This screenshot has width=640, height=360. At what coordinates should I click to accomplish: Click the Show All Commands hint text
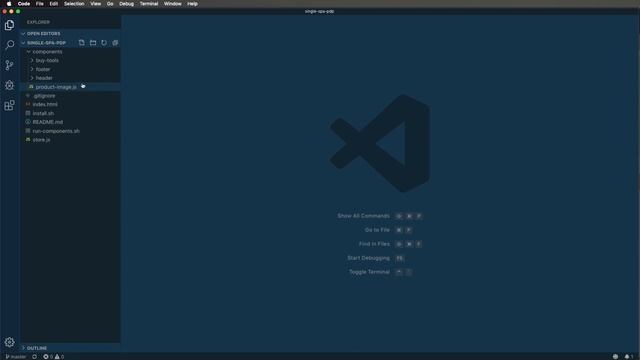[363, 216]
